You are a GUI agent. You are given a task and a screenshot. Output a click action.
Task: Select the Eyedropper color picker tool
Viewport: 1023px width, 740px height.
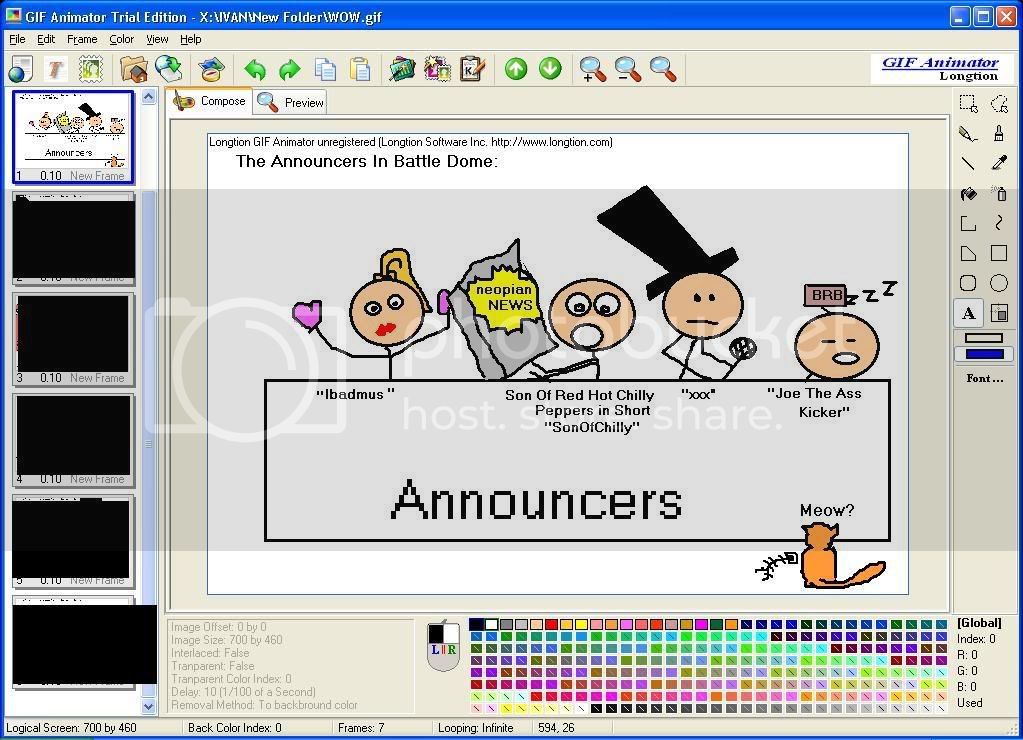pyautogui.click(x=999, y=163)
